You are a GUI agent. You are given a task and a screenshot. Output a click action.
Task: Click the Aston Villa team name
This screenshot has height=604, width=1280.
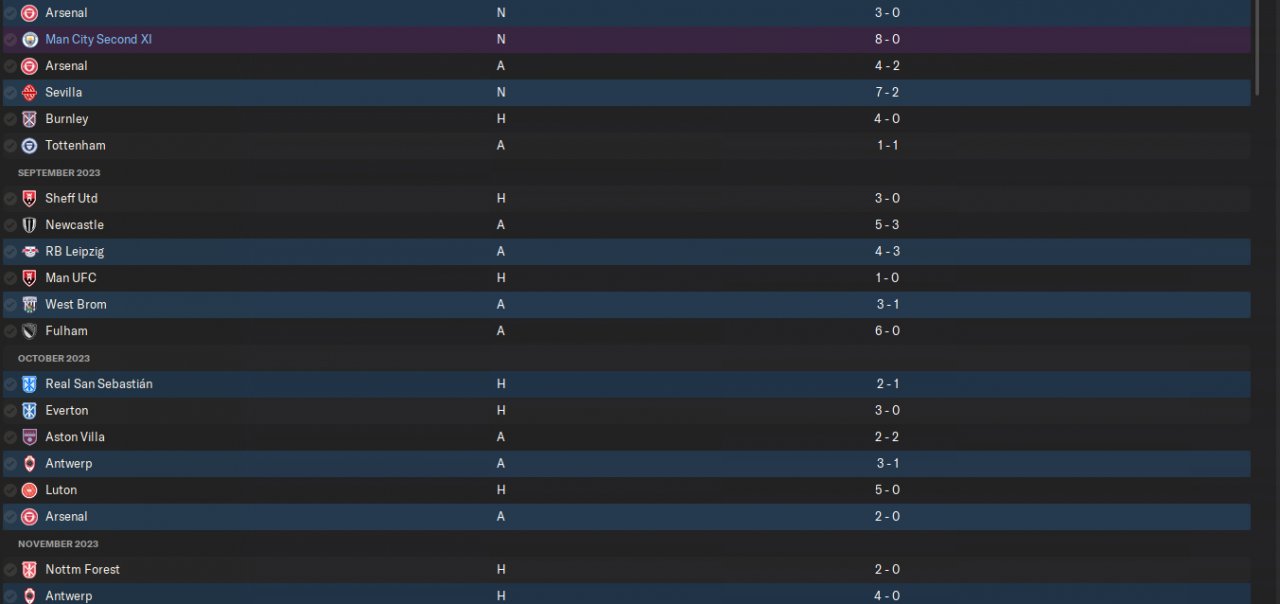75,437
